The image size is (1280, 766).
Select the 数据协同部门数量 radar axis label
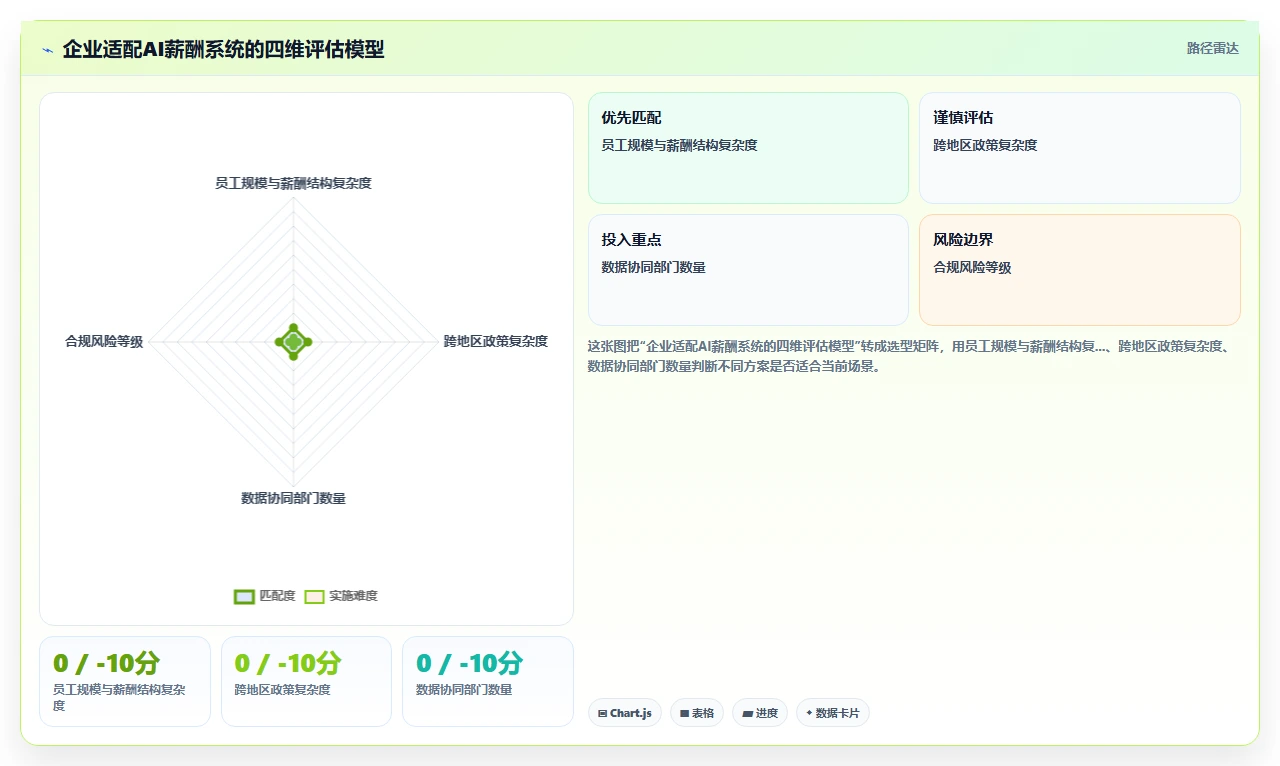(x=293, y=498)
